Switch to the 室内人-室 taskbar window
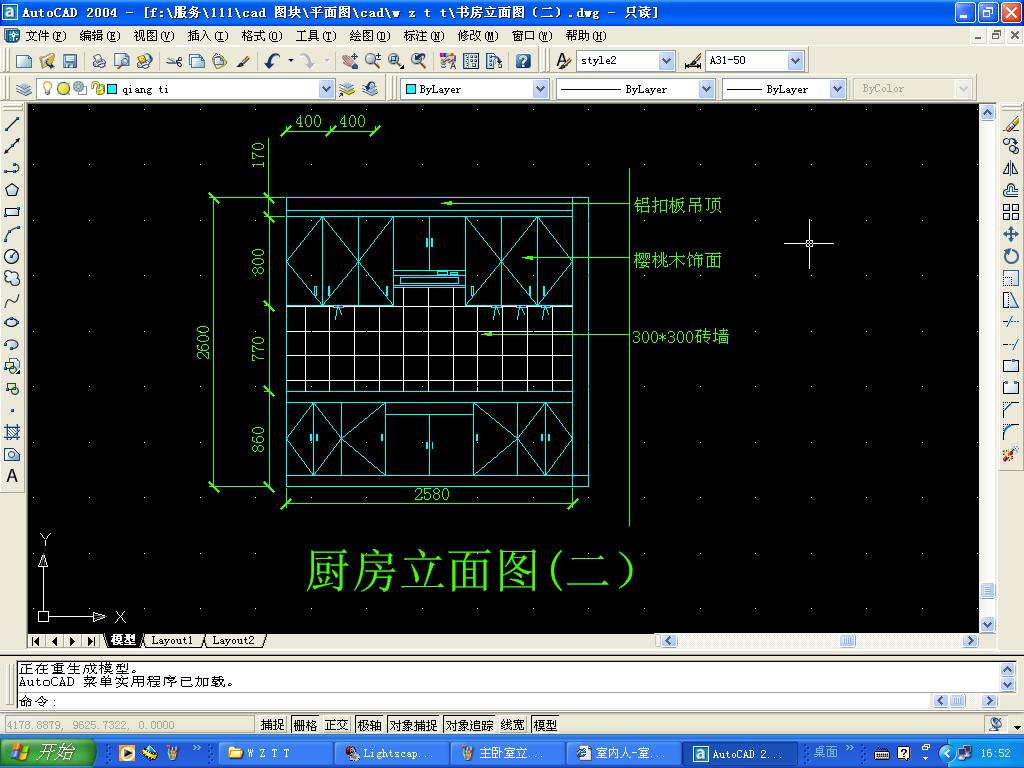The height and width of the screenshot is (768, 1024). click(x=622, y=754)
